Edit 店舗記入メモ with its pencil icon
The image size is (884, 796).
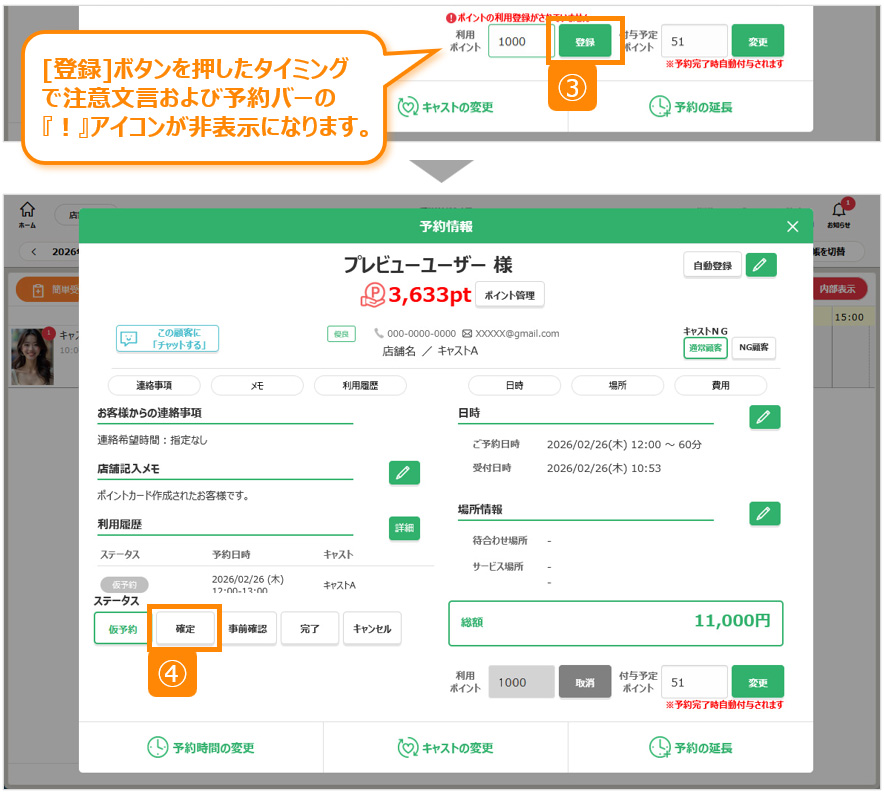(x=404, y=473)
